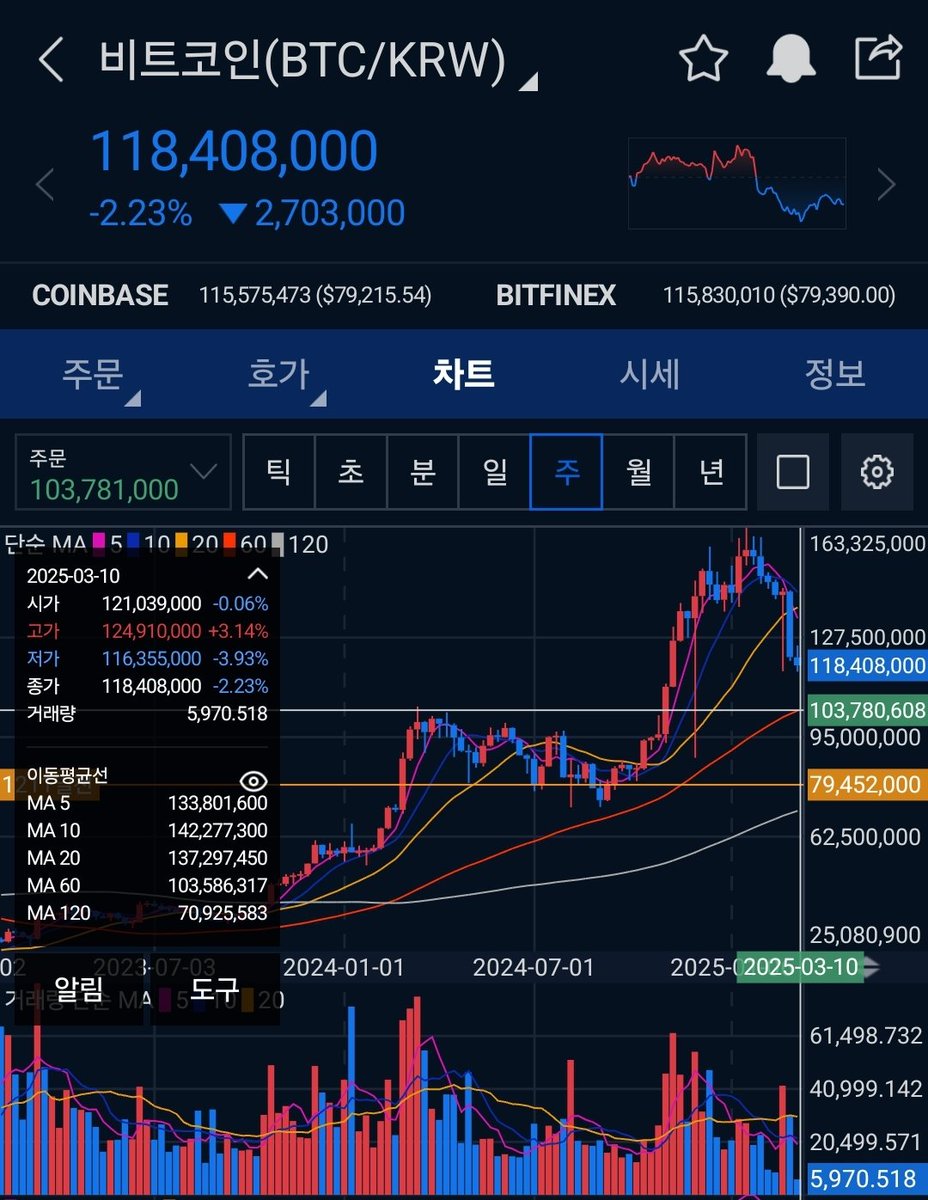Select the 틱 chart interval
The height and width of the screenshot is (1200, 928).
click(x=279, y=472)
